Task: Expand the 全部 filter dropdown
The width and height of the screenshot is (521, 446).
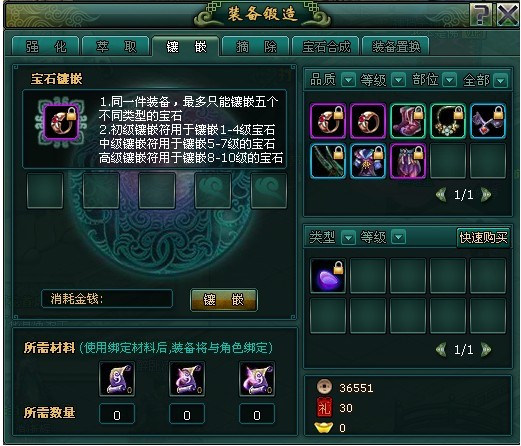Action: (501, 80)
